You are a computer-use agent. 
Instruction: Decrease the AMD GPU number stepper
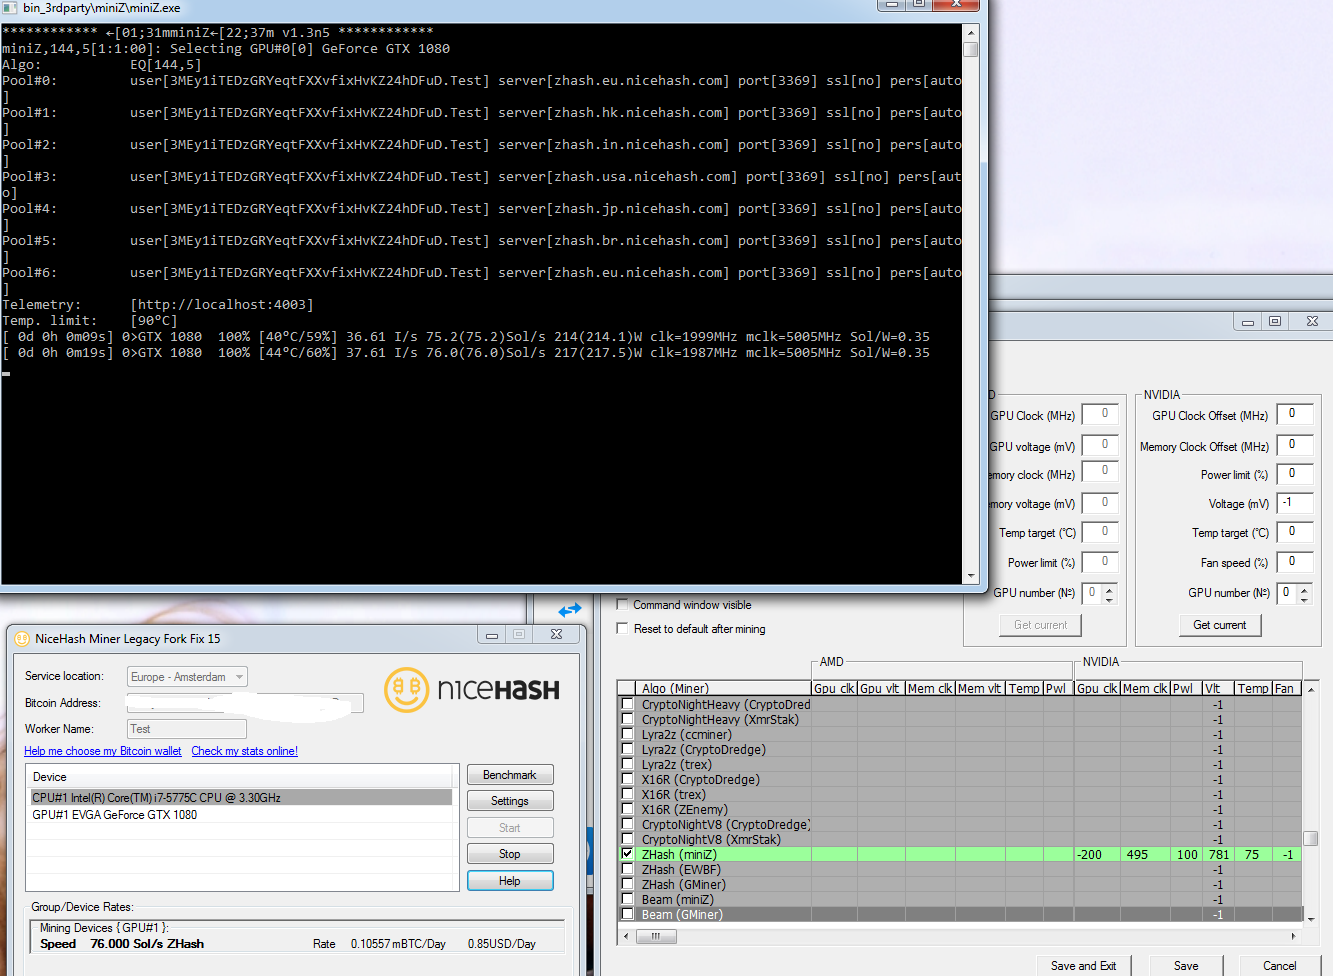pos(1109,598)
